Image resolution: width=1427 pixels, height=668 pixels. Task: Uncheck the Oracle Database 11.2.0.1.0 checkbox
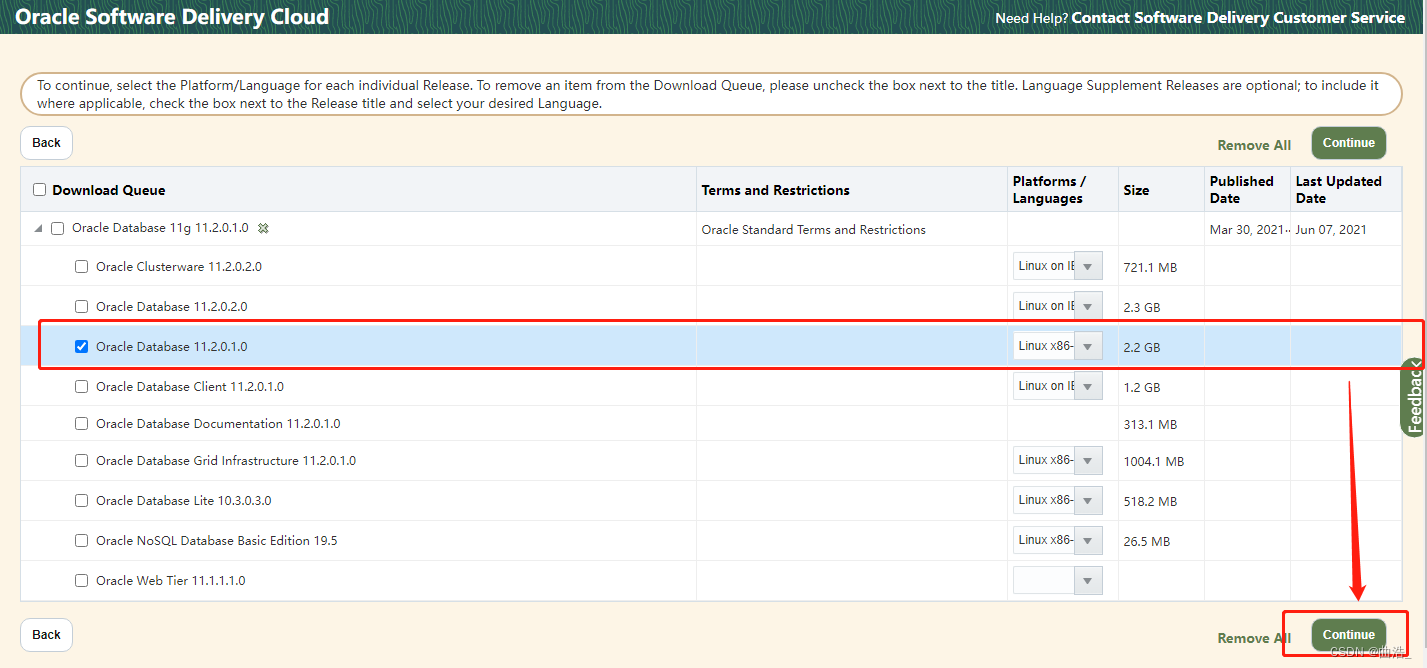(82, 347)
